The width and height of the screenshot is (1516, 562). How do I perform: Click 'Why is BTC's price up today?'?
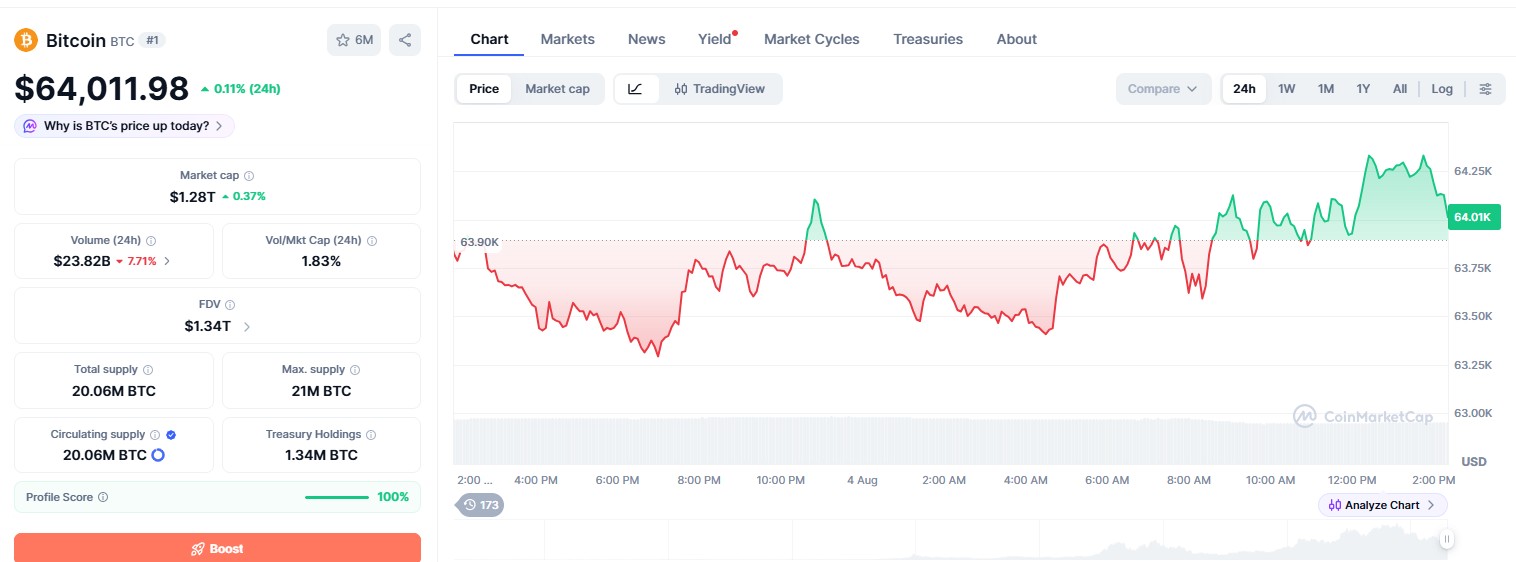125,126
